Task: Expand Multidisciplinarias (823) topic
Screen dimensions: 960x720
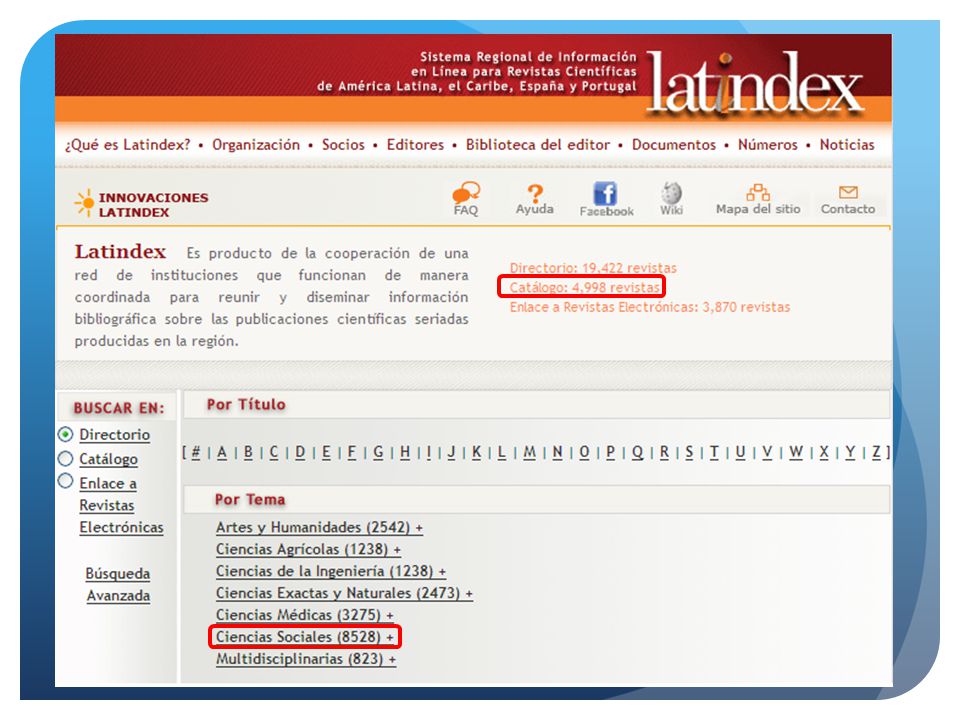Action: click(x=306, y=659)
